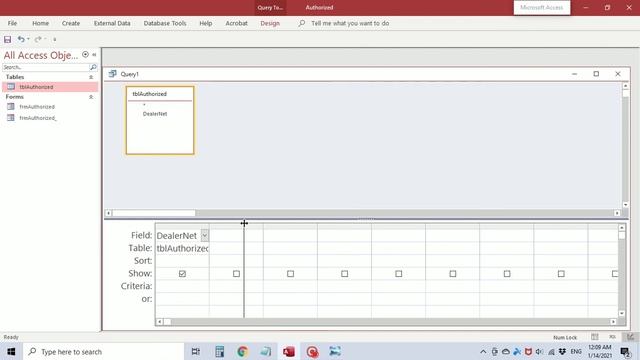
Task: Click the table pane horizontal scrollbar thumb
Action: (154, 213)
